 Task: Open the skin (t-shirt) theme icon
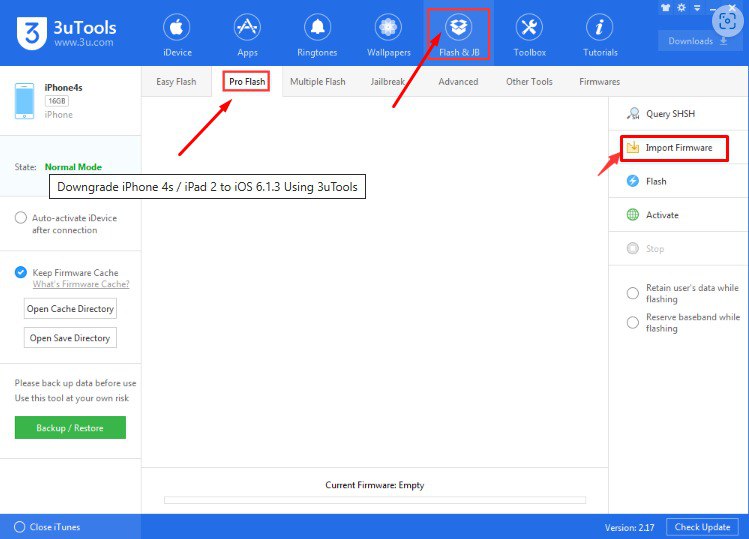[x=665, y=8]
